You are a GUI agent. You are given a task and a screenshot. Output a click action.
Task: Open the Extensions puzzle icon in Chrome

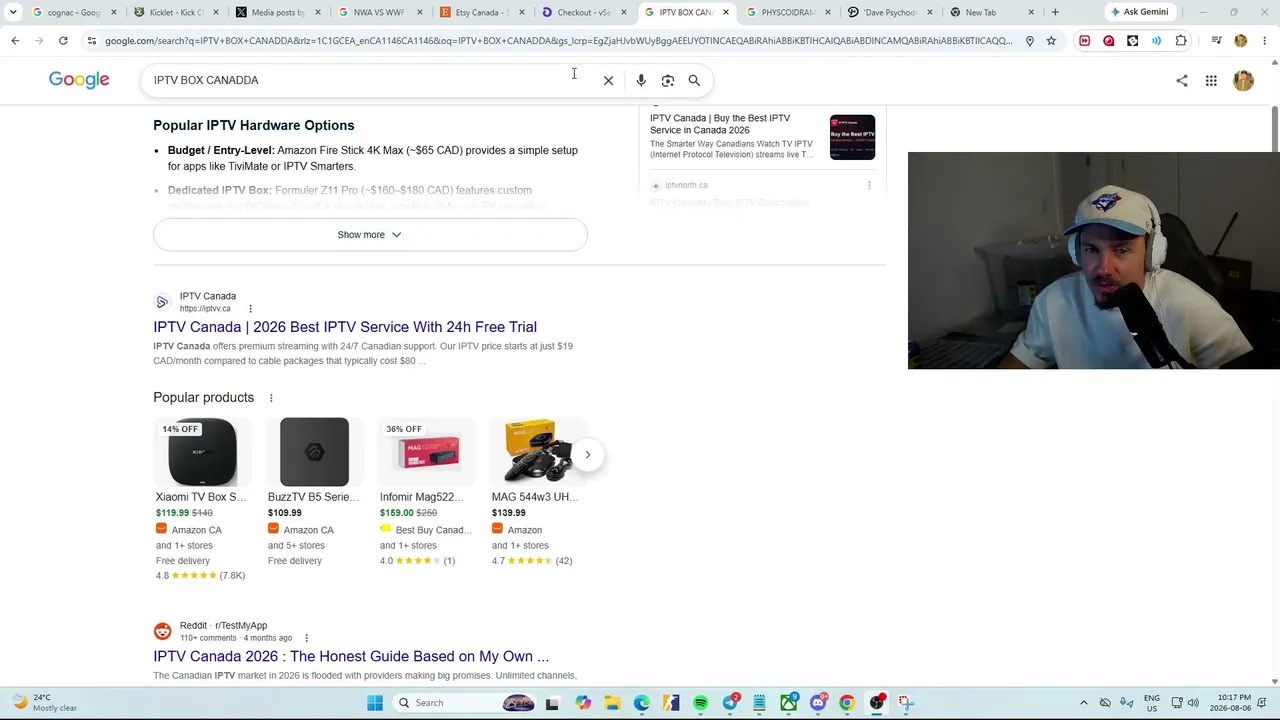click(1181, 41)
